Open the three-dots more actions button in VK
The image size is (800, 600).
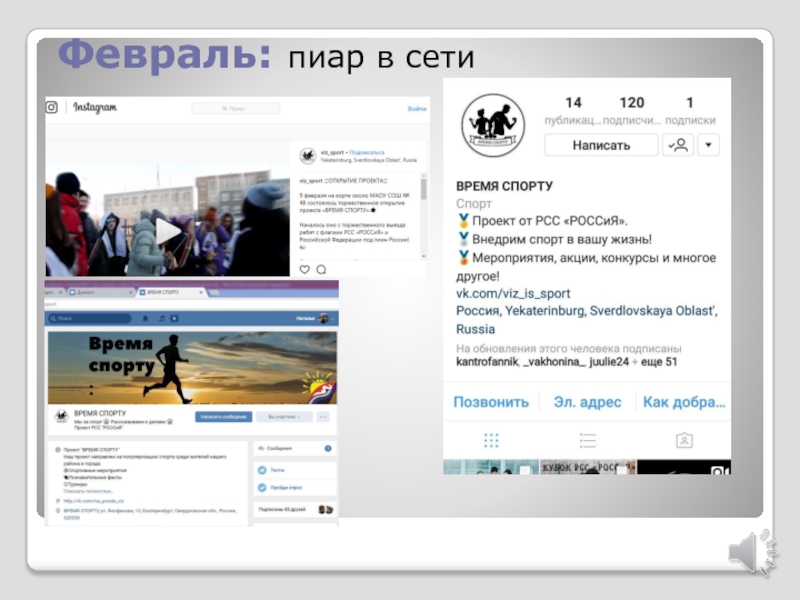(x=323, y=417)
